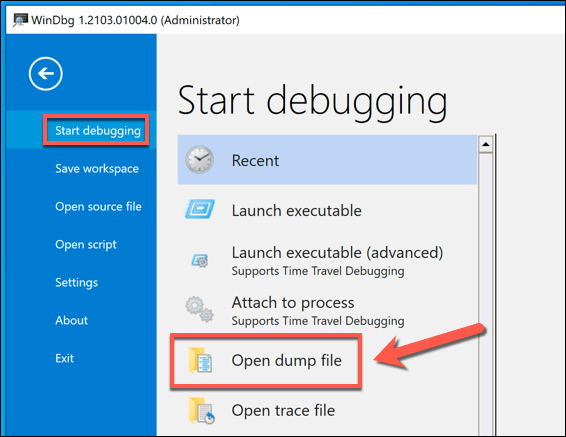Screen dimensions: 566x437
Task: Choose Launch executable option
Action: 327,210
